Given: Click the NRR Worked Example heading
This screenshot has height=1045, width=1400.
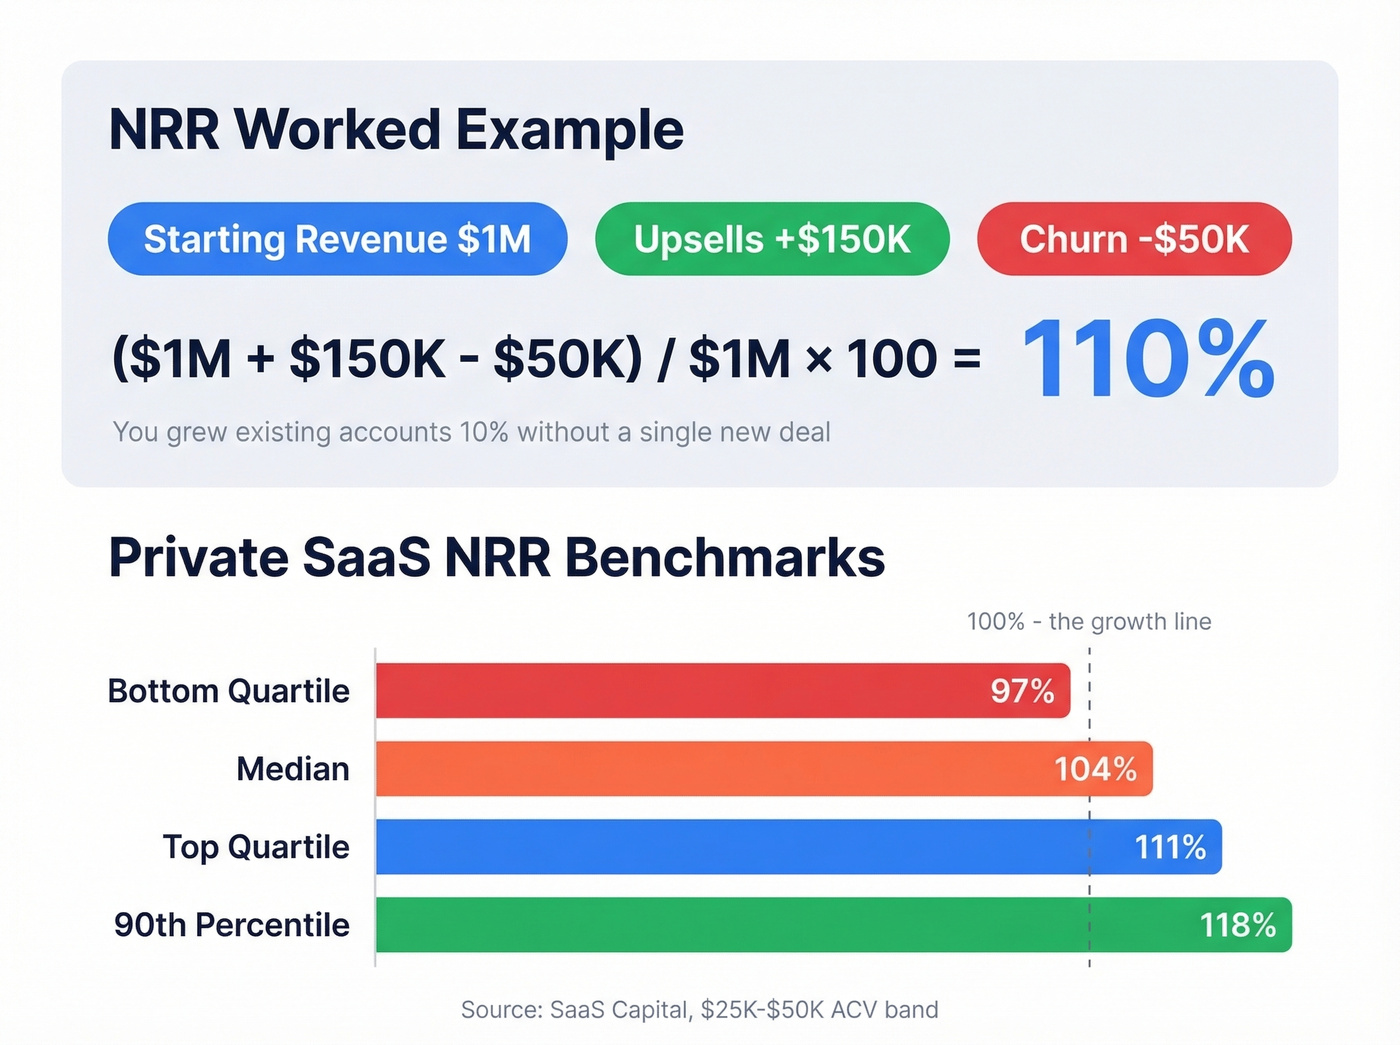Looking at the screenshot, I should [x=396, y=128].
